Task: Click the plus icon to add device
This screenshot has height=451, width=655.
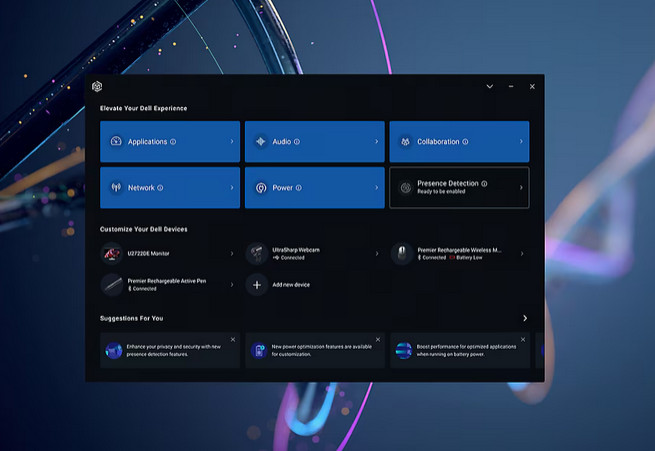Action: pyautogui.click(x=256, y=285)
